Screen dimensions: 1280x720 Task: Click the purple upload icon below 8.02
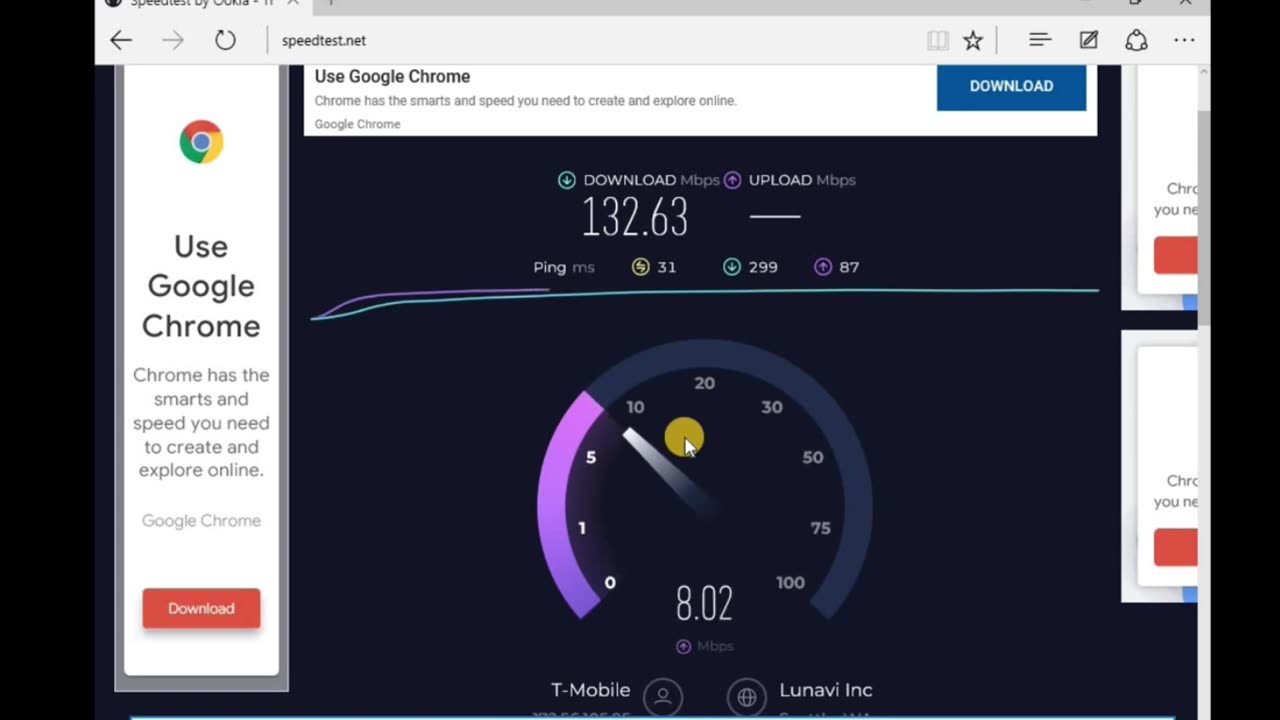684,646
